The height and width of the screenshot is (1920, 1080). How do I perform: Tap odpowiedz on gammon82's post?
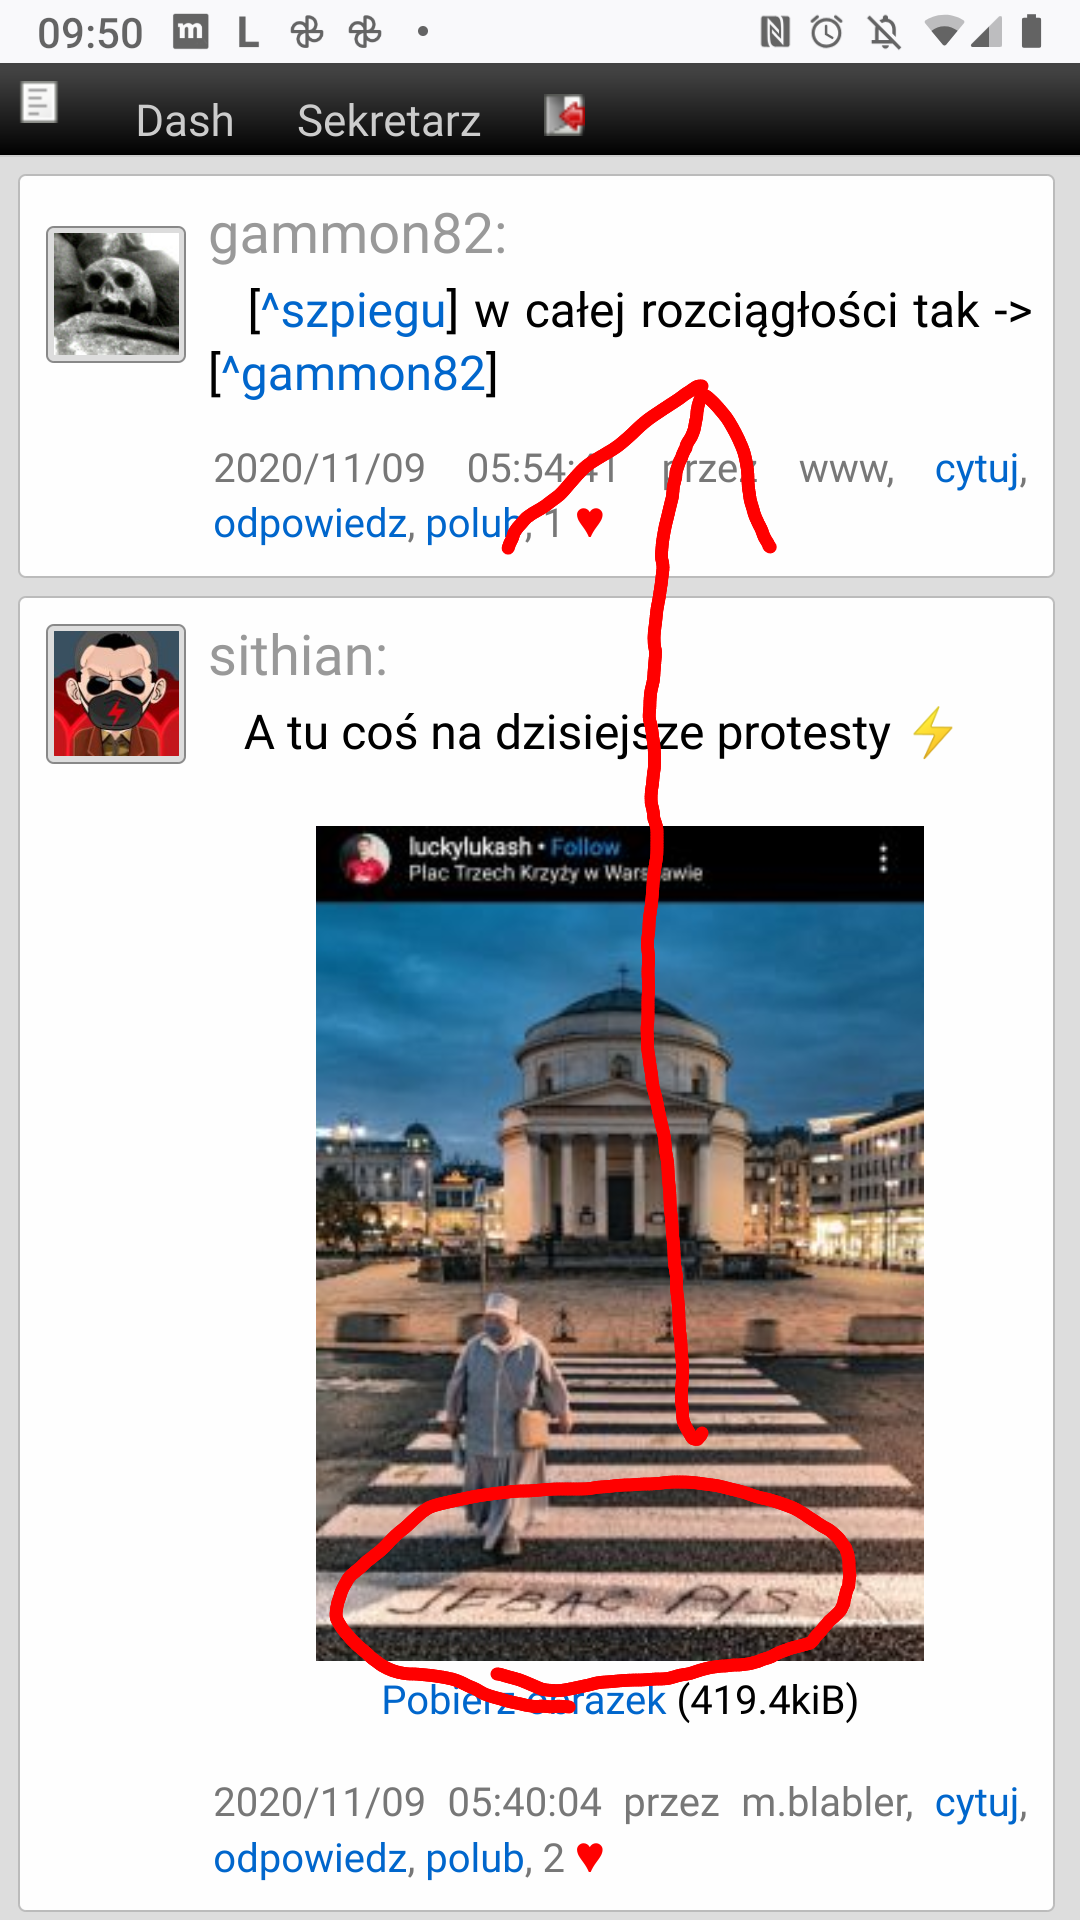pos(310,524)
